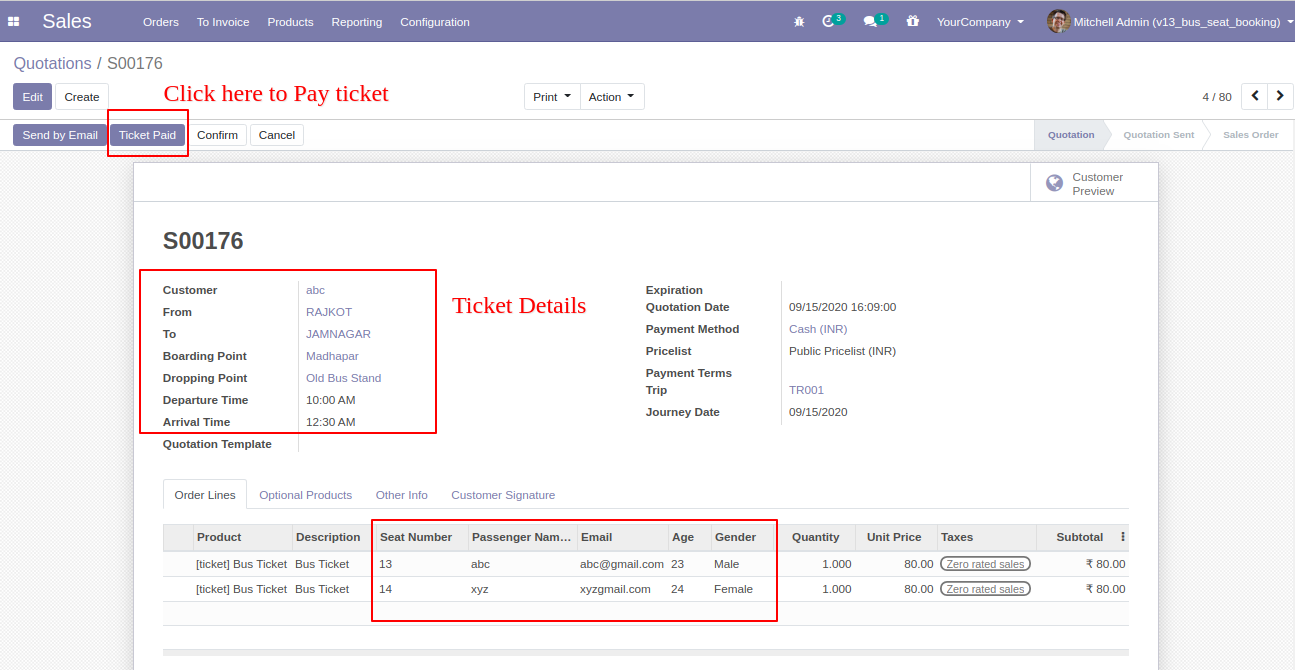The width and height of the screenshot is (1295, 670).
Task: Expand the YourCompany company switcher
Action: point(980,22)
